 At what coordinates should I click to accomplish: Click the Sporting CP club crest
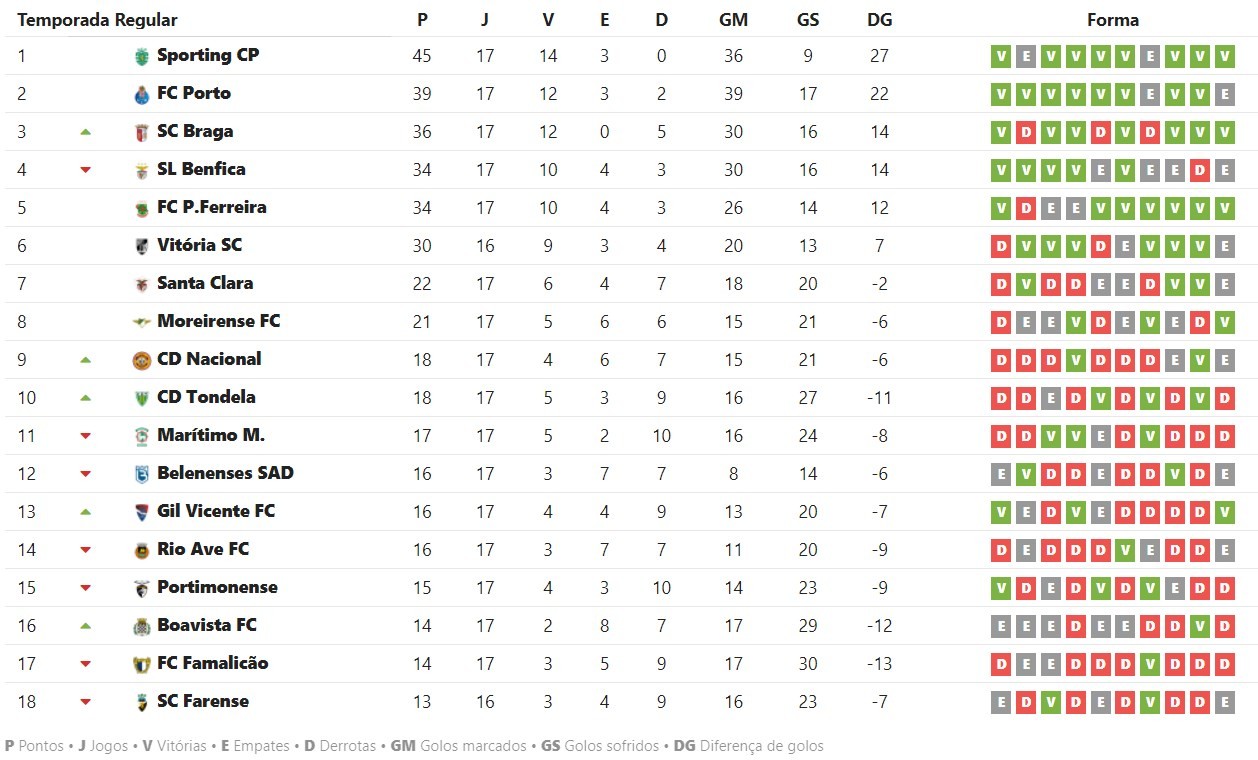(x=141, y=57)
